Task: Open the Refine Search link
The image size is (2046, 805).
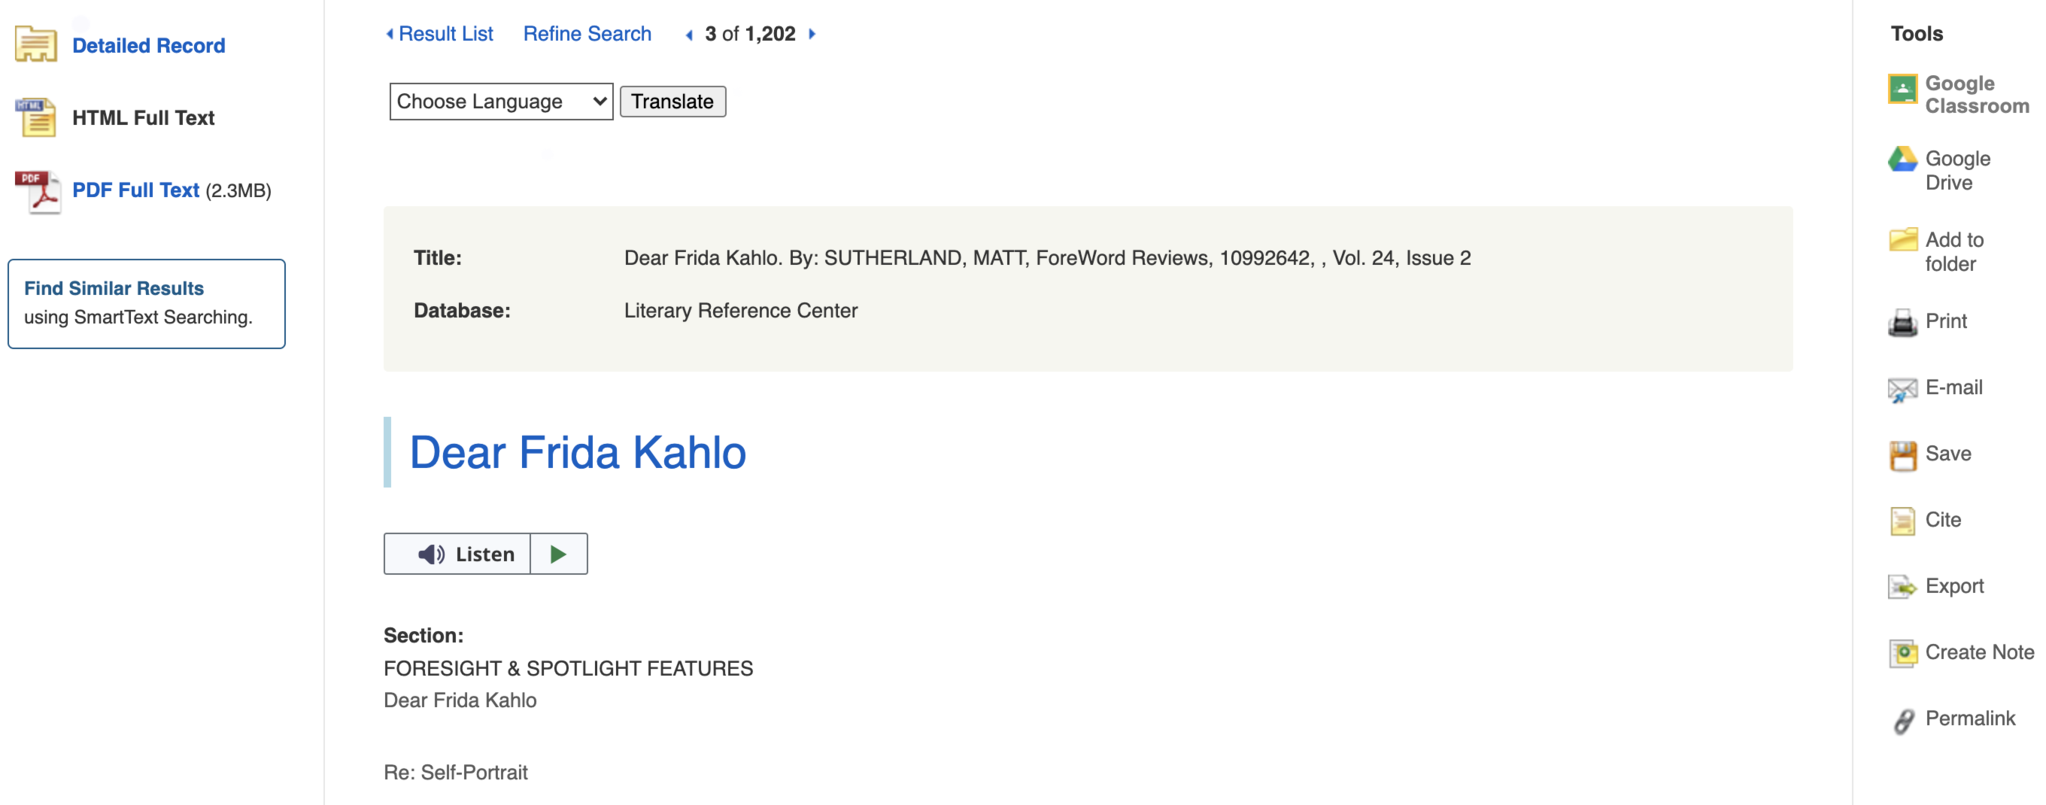Action: click(587, 34)
